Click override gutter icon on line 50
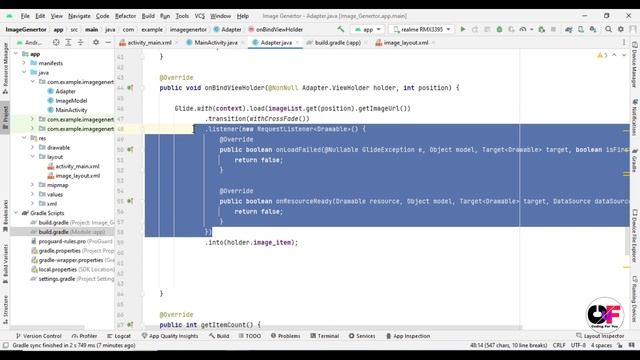This screenshot has width=640, height=360. pyautogui.click(x=130, y=149)
